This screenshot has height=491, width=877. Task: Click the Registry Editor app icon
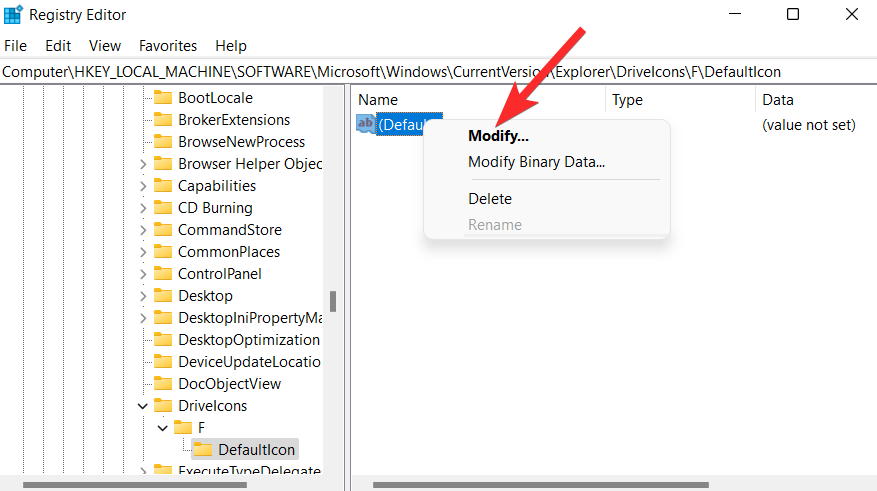click(x=13, y=15)
